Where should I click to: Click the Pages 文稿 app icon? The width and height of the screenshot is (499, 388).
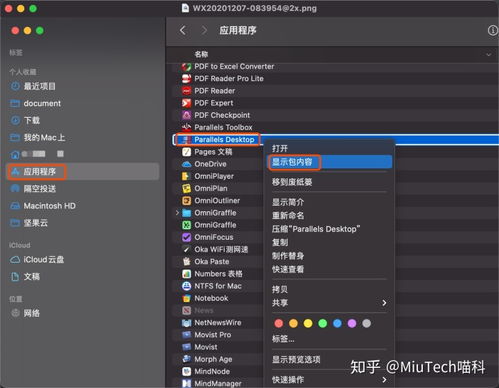(x=186, y=152)
